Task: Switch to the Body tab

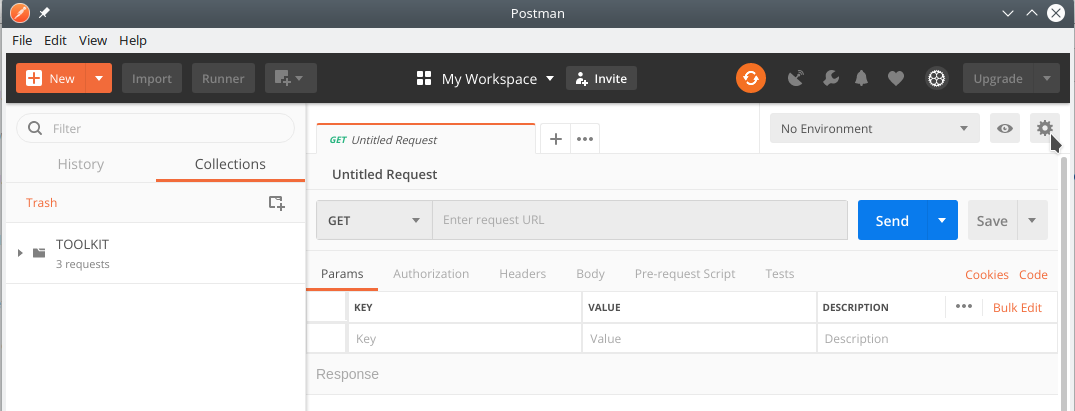Action: tap(590, 274)
